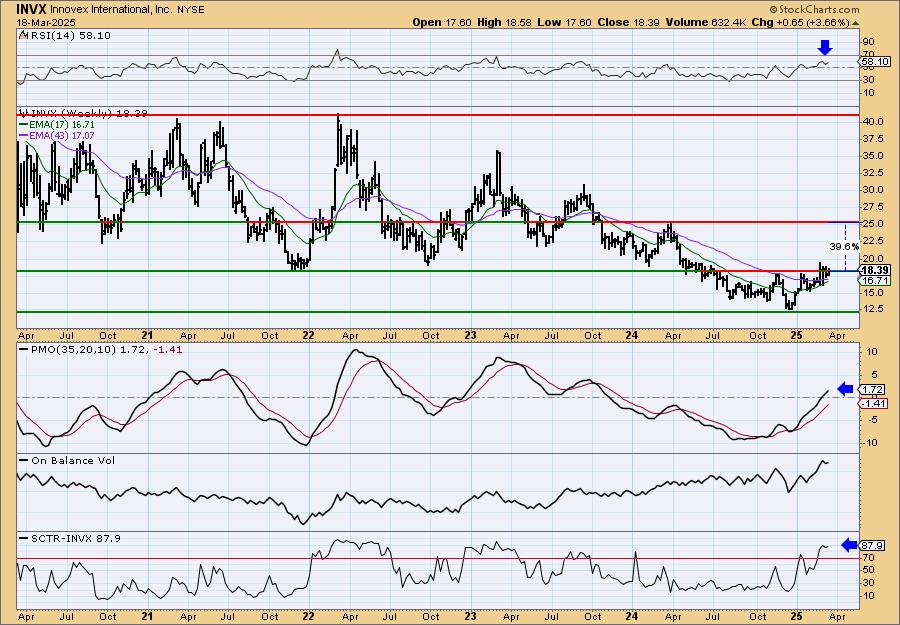
Task: Click the 25.0 price axis label
Action: click(x=874, y=224)
